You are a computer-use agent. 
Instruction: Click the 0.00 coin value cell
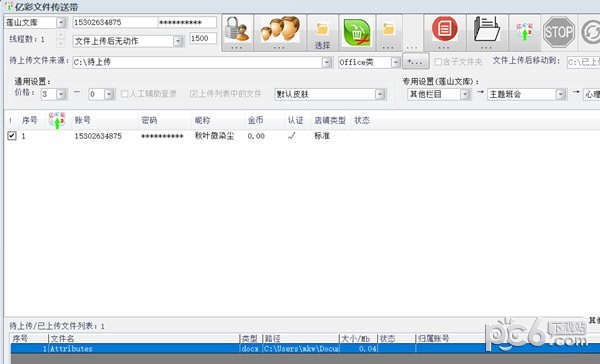(256, 136)
